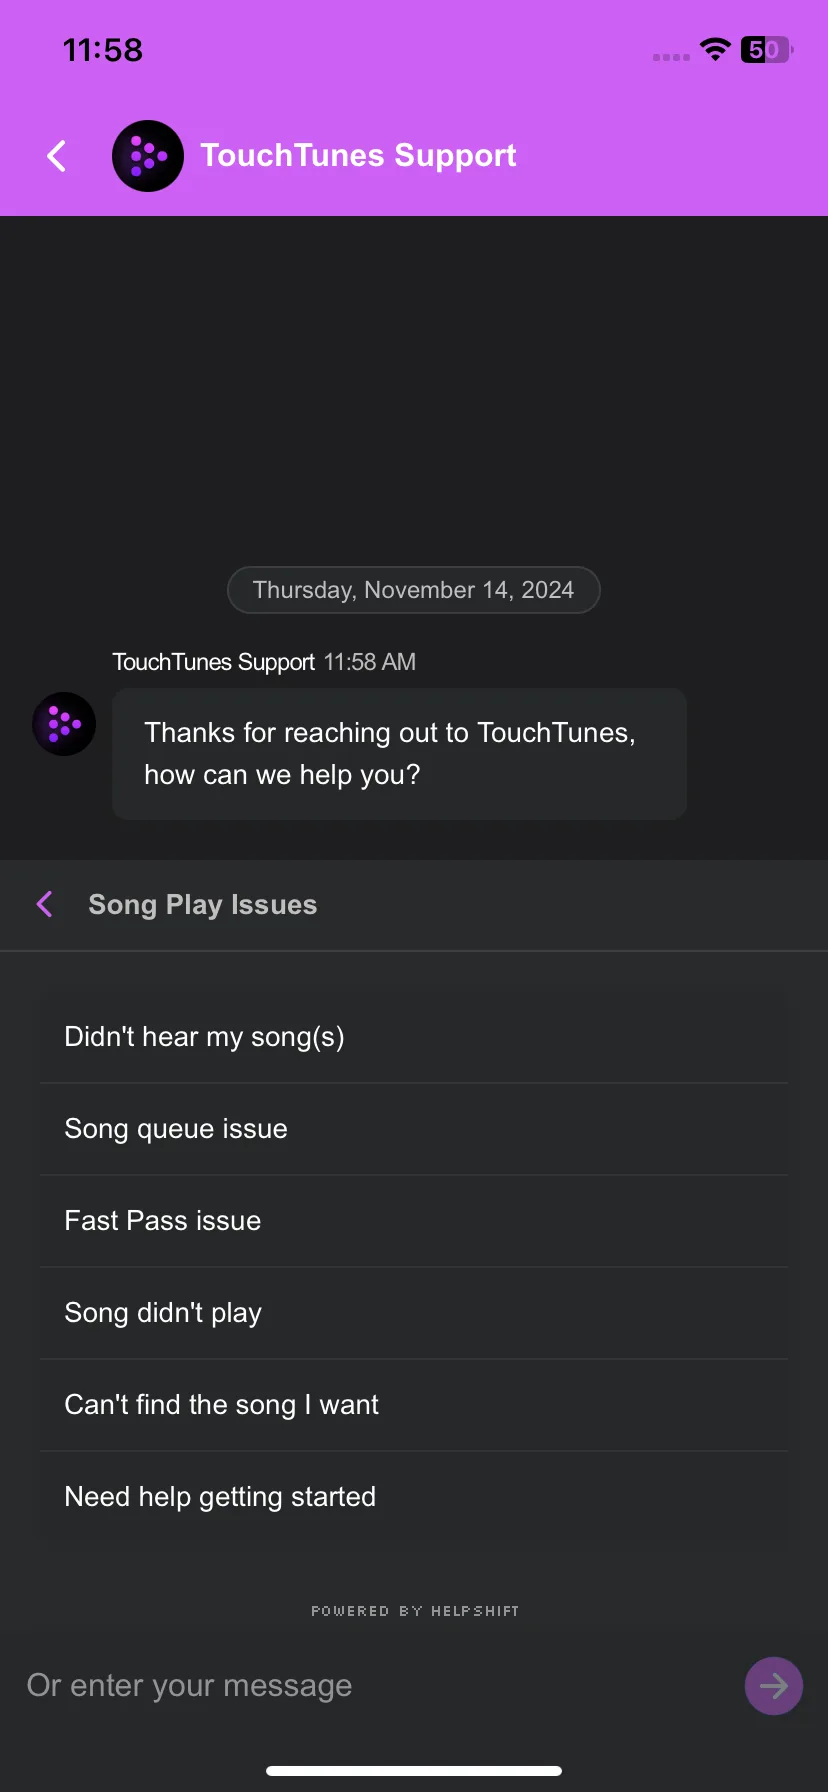Select the "Fast Pass issue" option
828x1792 pixels.
[x=414, y=1221]
